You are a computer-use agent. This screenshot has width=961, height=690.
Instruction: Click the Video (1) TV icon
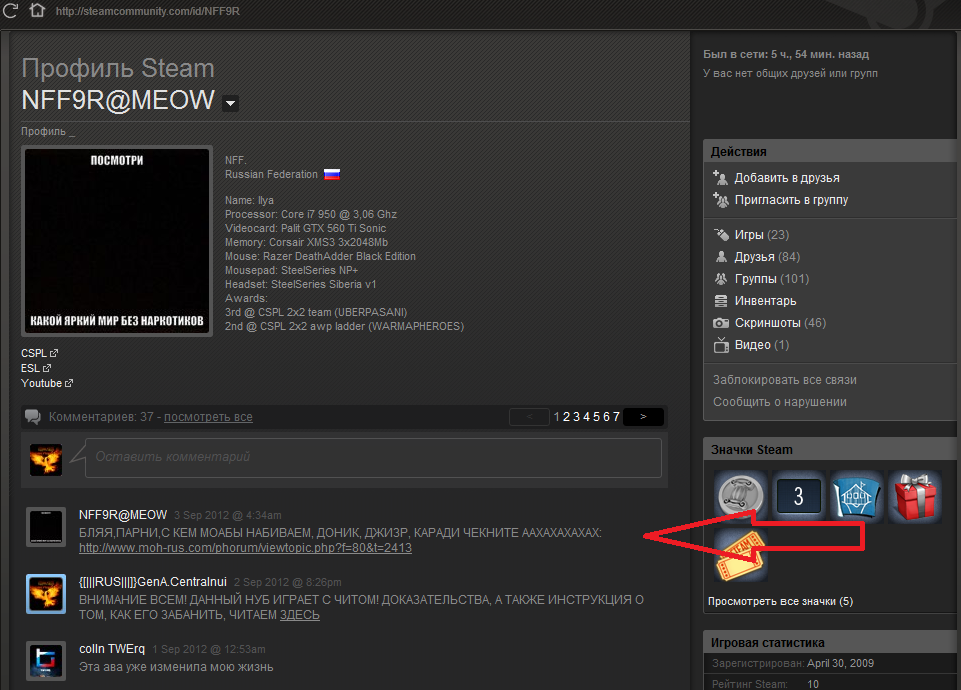721,345
